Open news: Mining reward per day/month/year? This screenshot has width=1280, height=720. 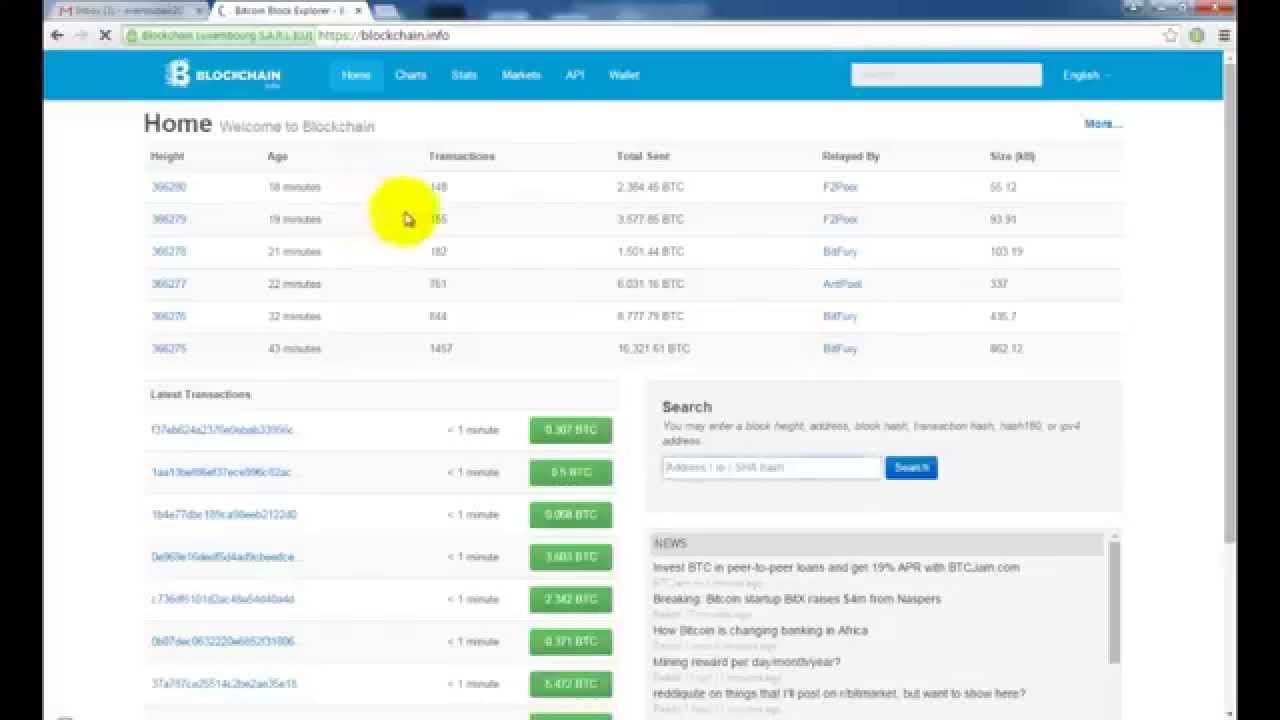click(x=746, y=662)
